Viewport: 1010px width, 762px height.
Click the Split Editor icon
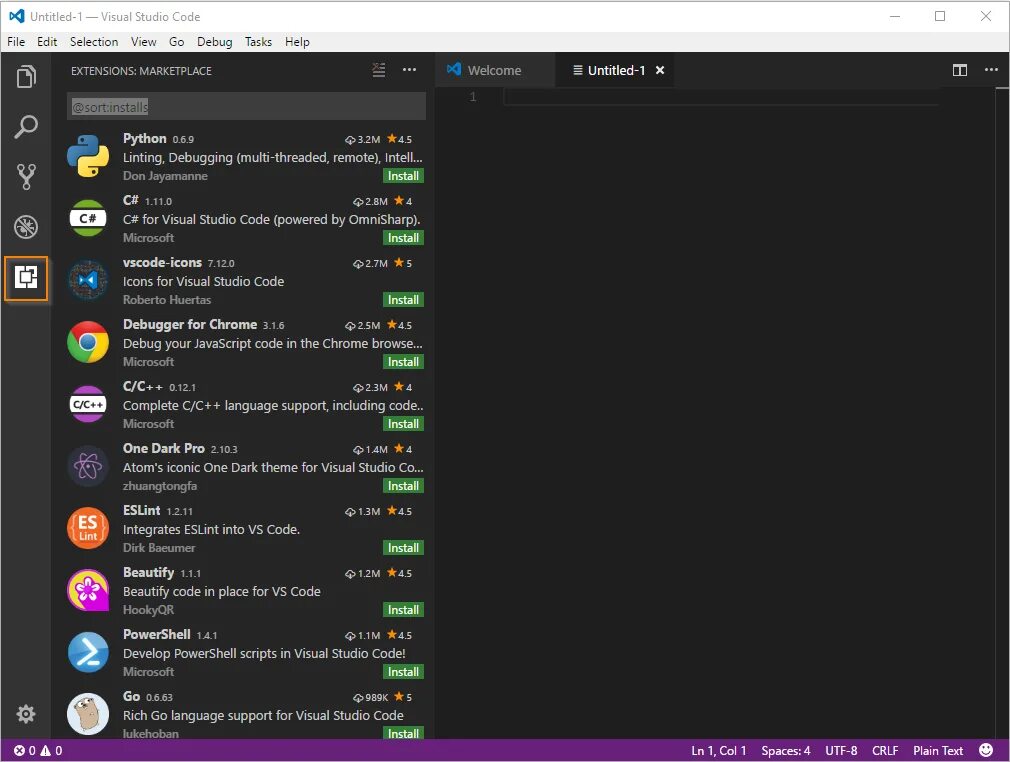960,70
